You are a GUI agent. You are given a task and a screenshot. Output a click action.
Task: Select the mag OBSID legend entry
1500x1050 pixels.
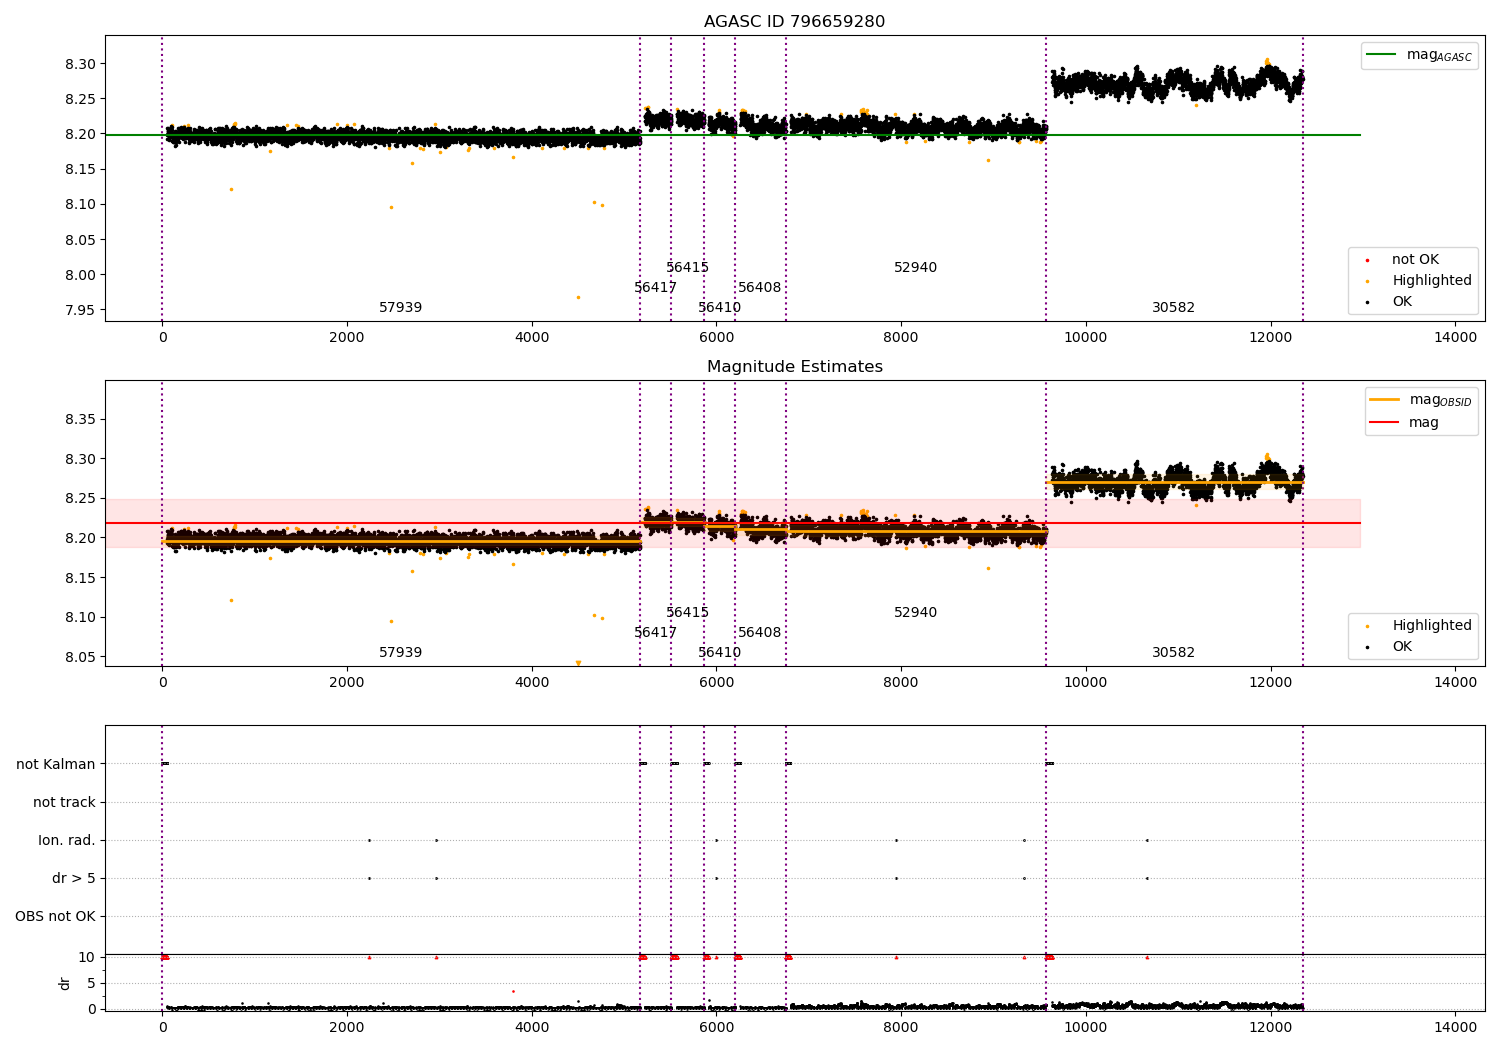(x=1421, y=400)
